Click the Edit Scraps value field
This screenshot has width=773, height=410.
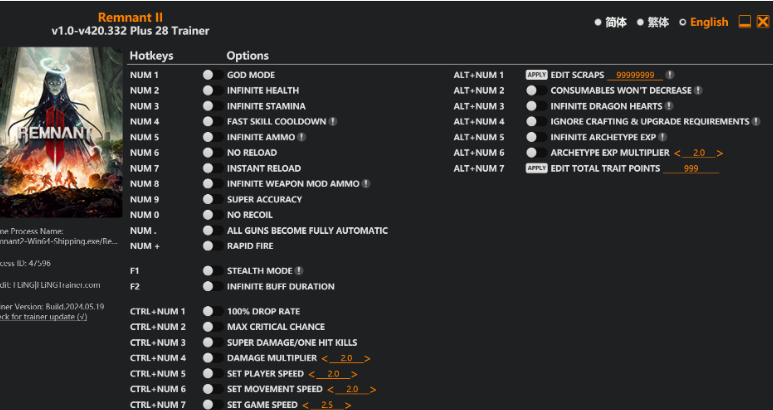[635, 75]
